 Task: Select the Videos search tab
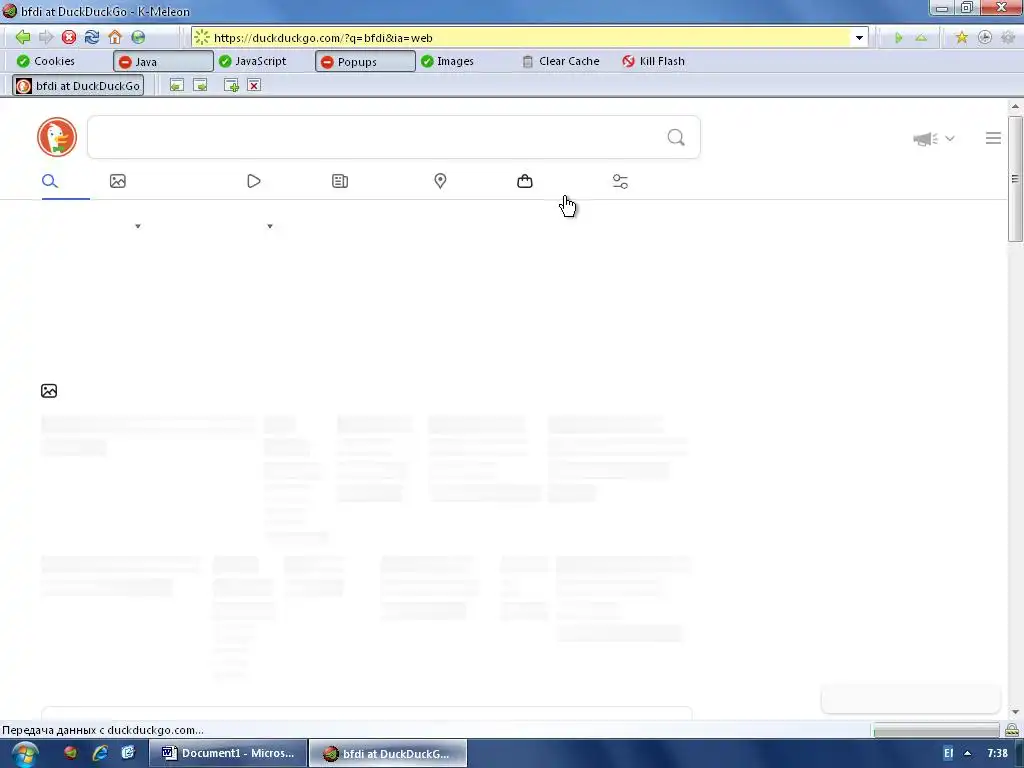click(254, 181)
